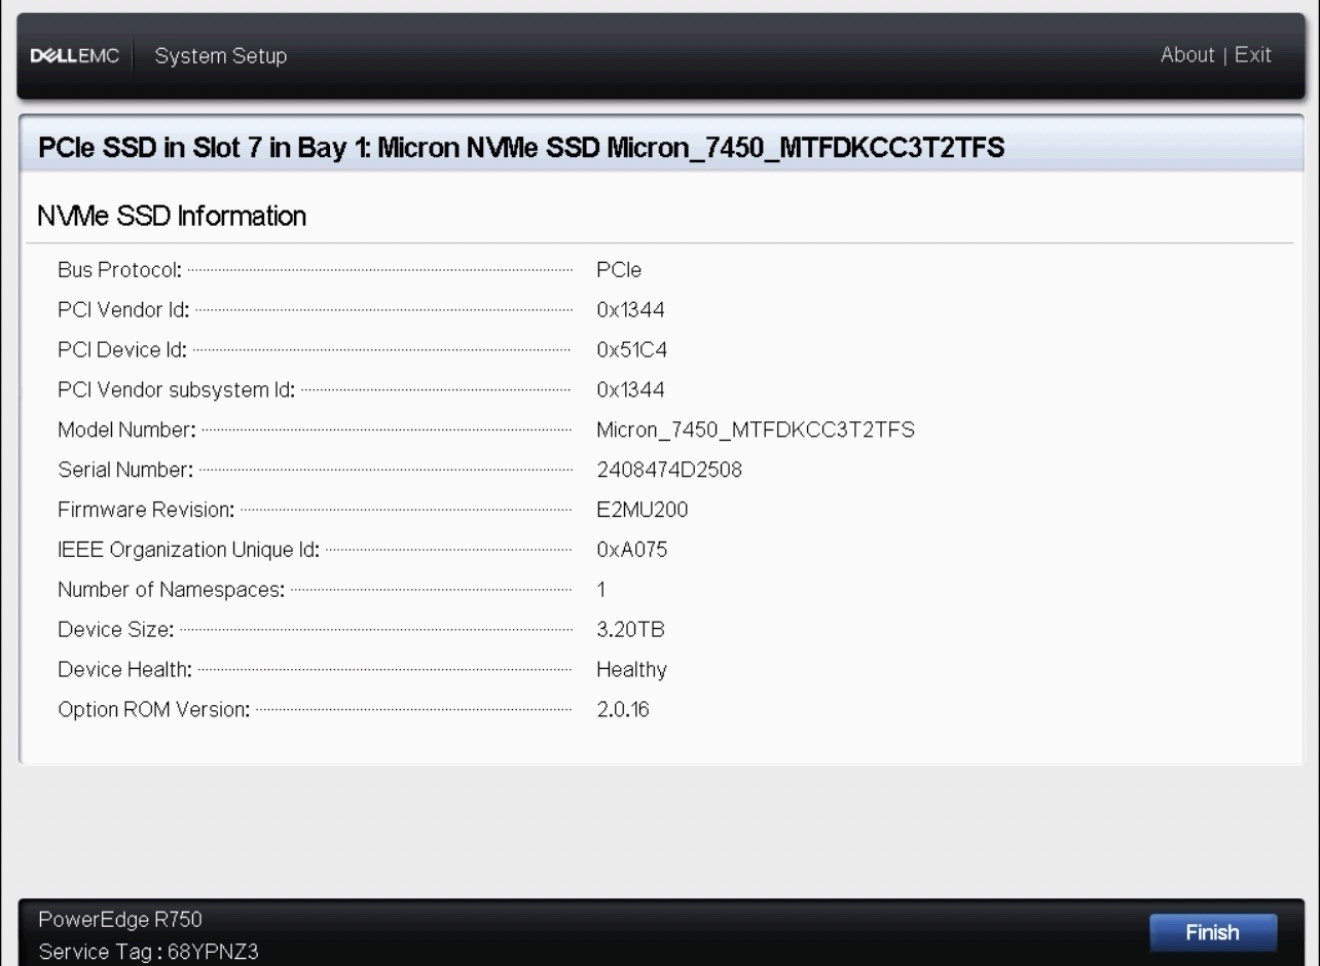Image resolution: width=1320 pixels, height=966 pixels.
Task: Click the Device Health label
Action: pyautogui.click(x=124, y=670)
